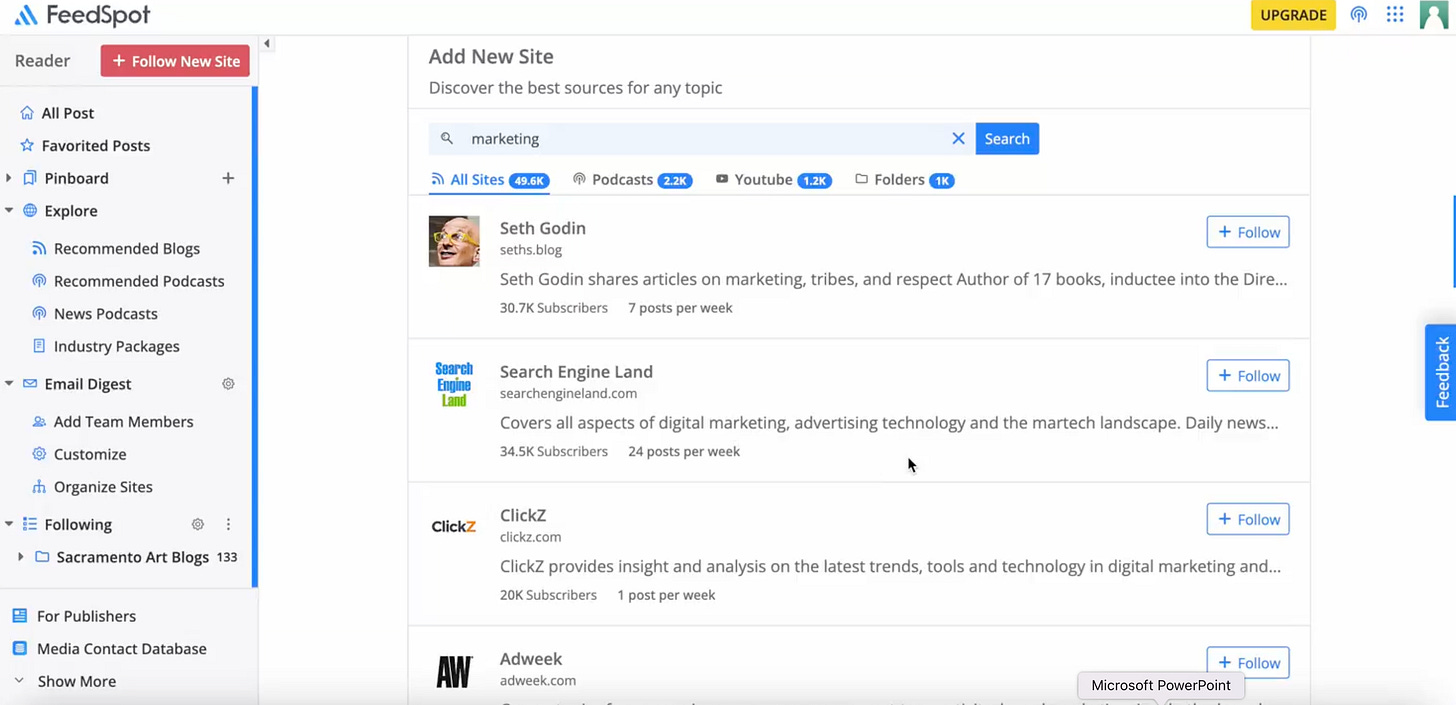Collapse the Explore section
The height and width of the screenshot is (705, 1456).
9,211
